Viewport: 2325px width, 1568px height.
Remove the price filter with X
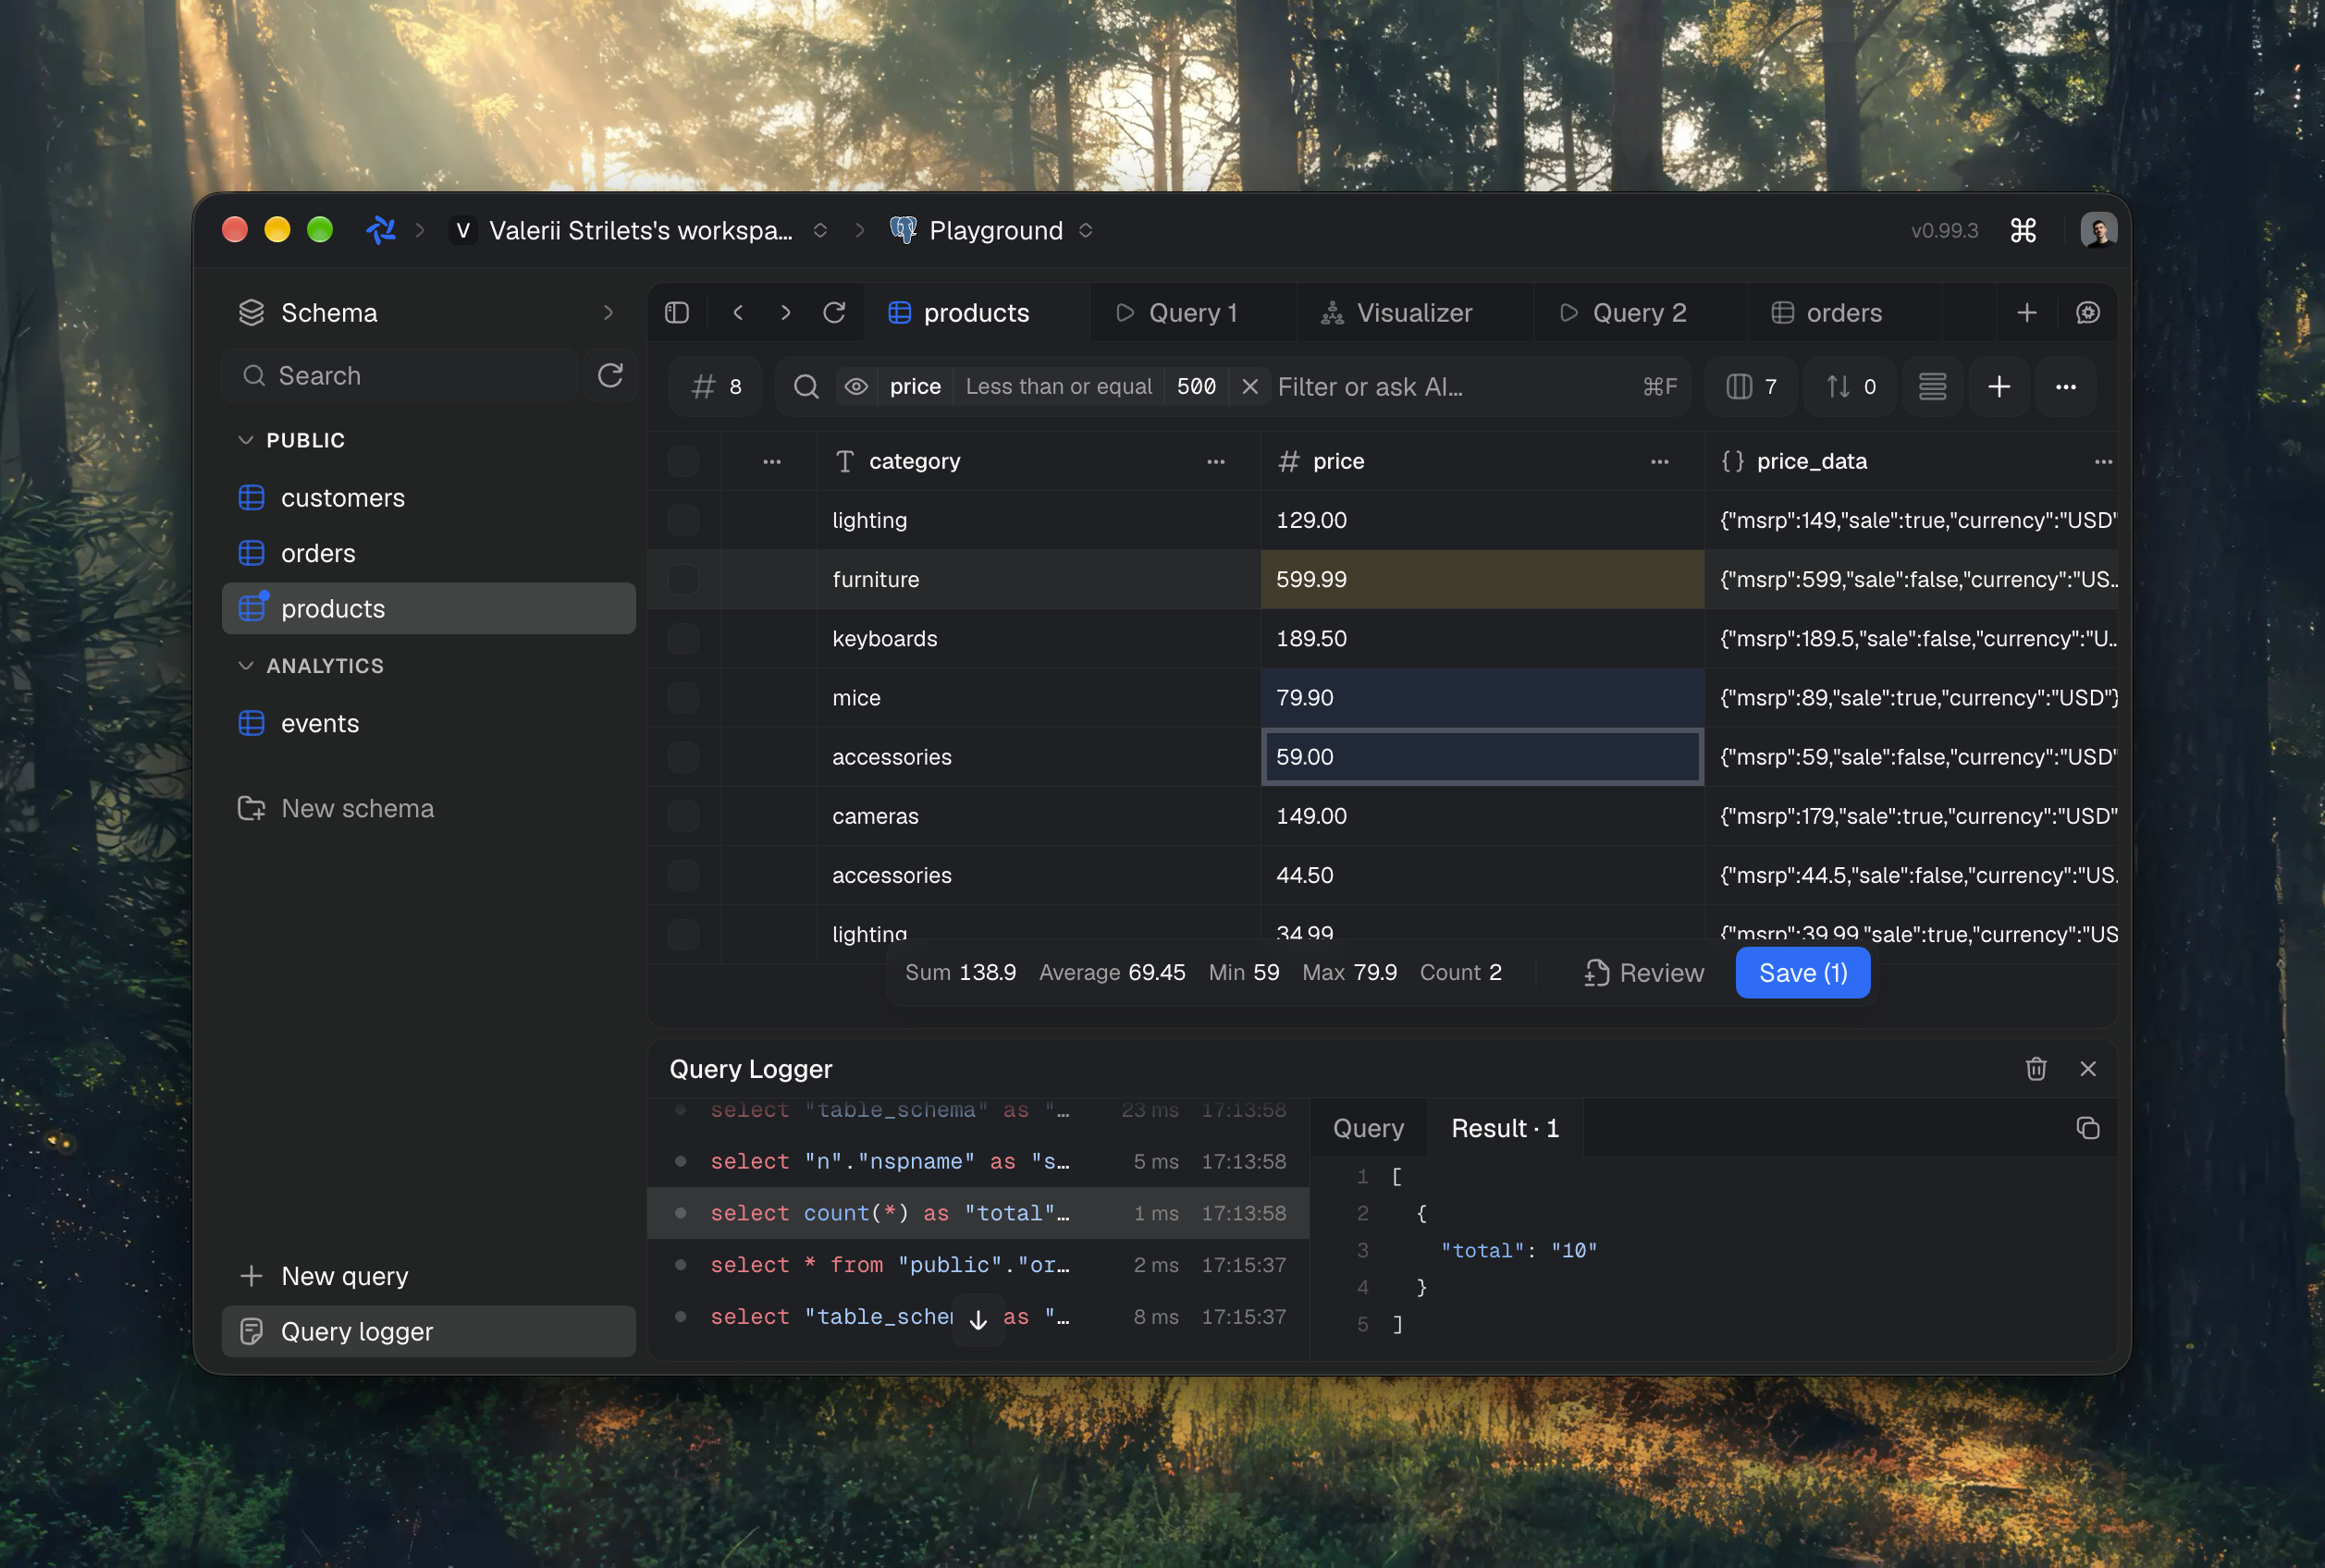click(x=1250, y=387)
